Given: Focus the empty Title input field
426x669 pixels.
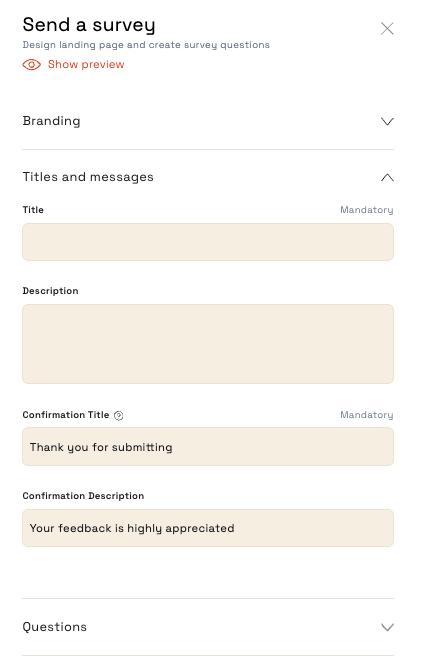Looking at the screenshot, I should [208, 242].
